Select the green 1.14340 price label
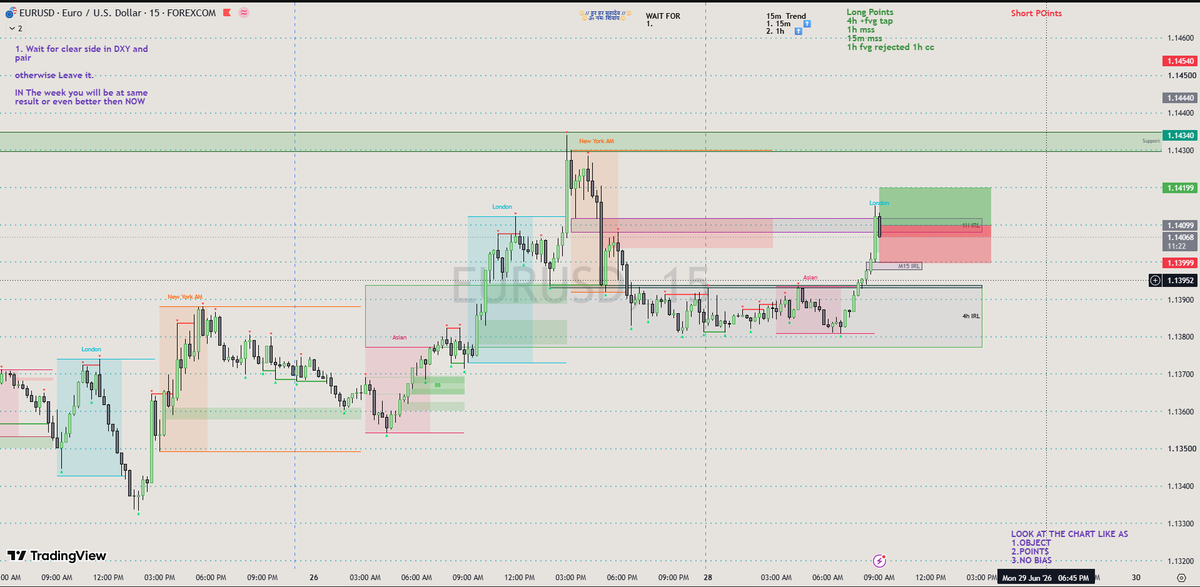This screenshot has height=587, width=1200. click(1180, 135)
